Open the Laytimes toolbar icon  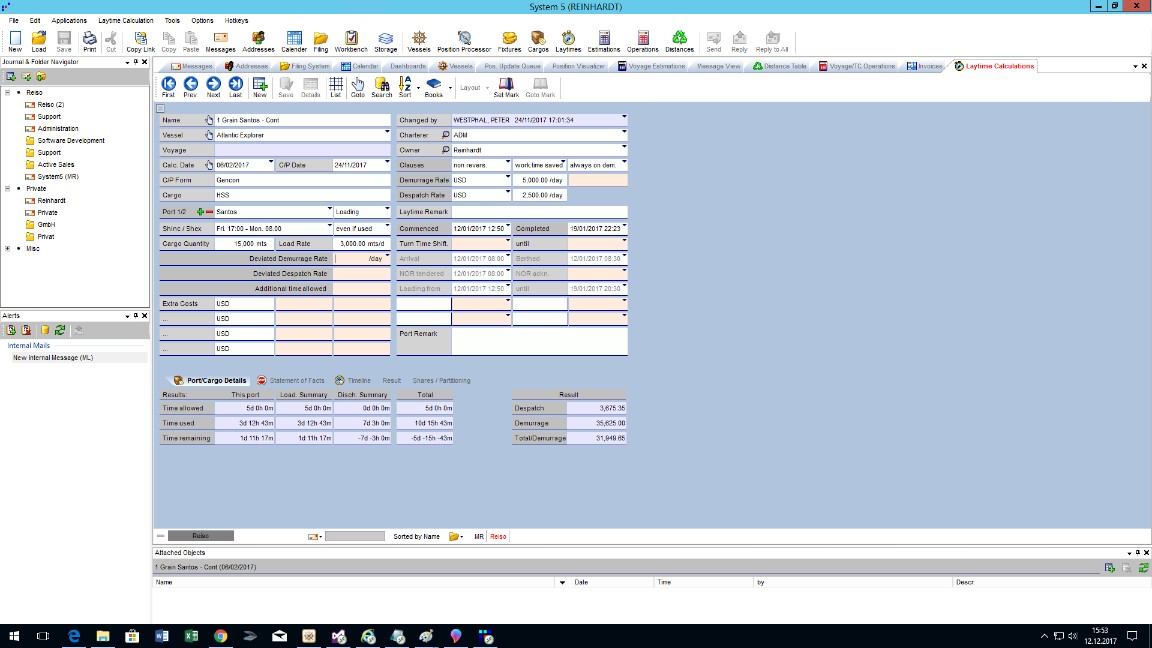[x=568, y=41]
